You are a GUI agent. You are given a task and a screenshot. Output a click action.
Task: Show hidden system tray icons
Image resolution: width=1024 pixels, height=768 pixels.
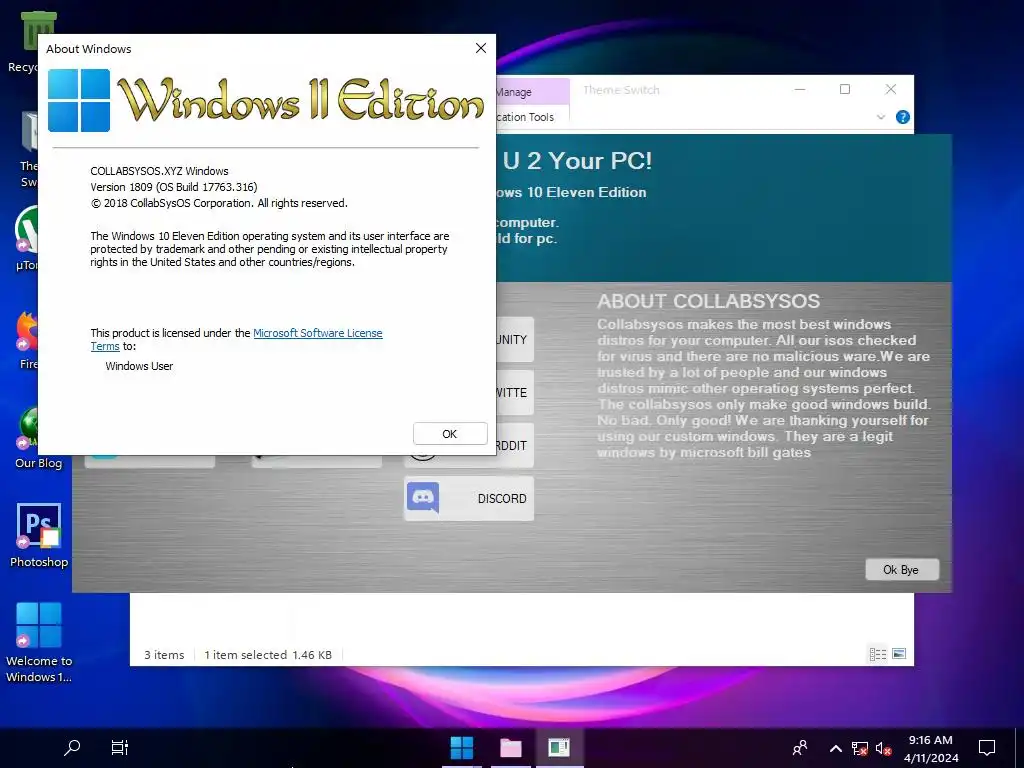coord(836,748)
